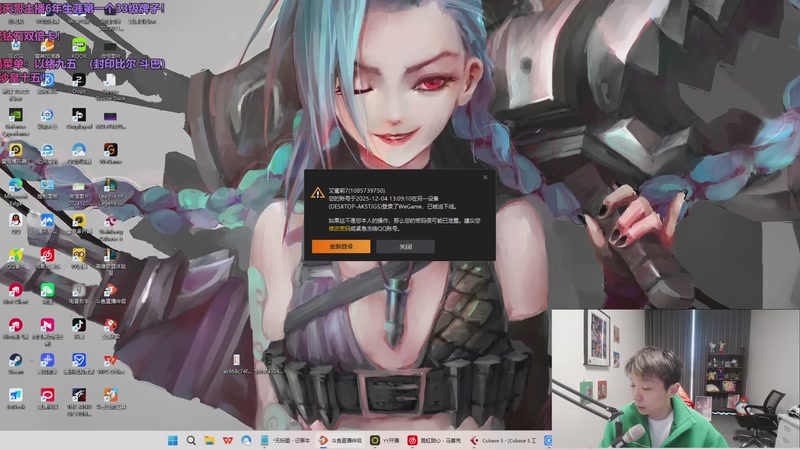Open the Windows Start menu
Screen dimensions: 800x450
[173, 440]
